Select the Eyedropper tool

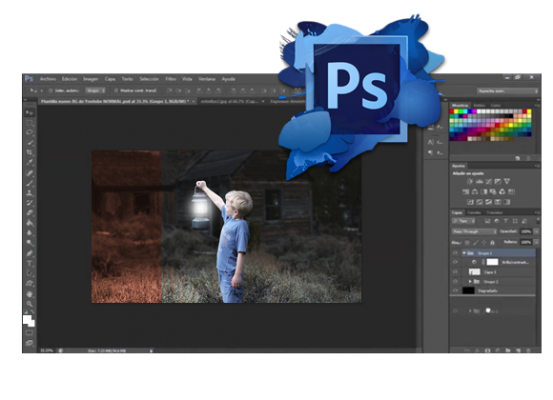click(x=30, y=162)
